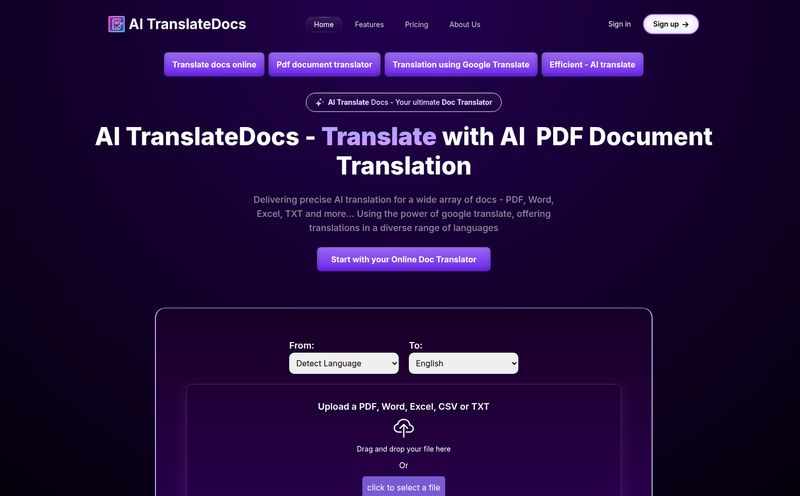
Task: Choose Translation using Google Translate
Action: (x=461, y=64)
